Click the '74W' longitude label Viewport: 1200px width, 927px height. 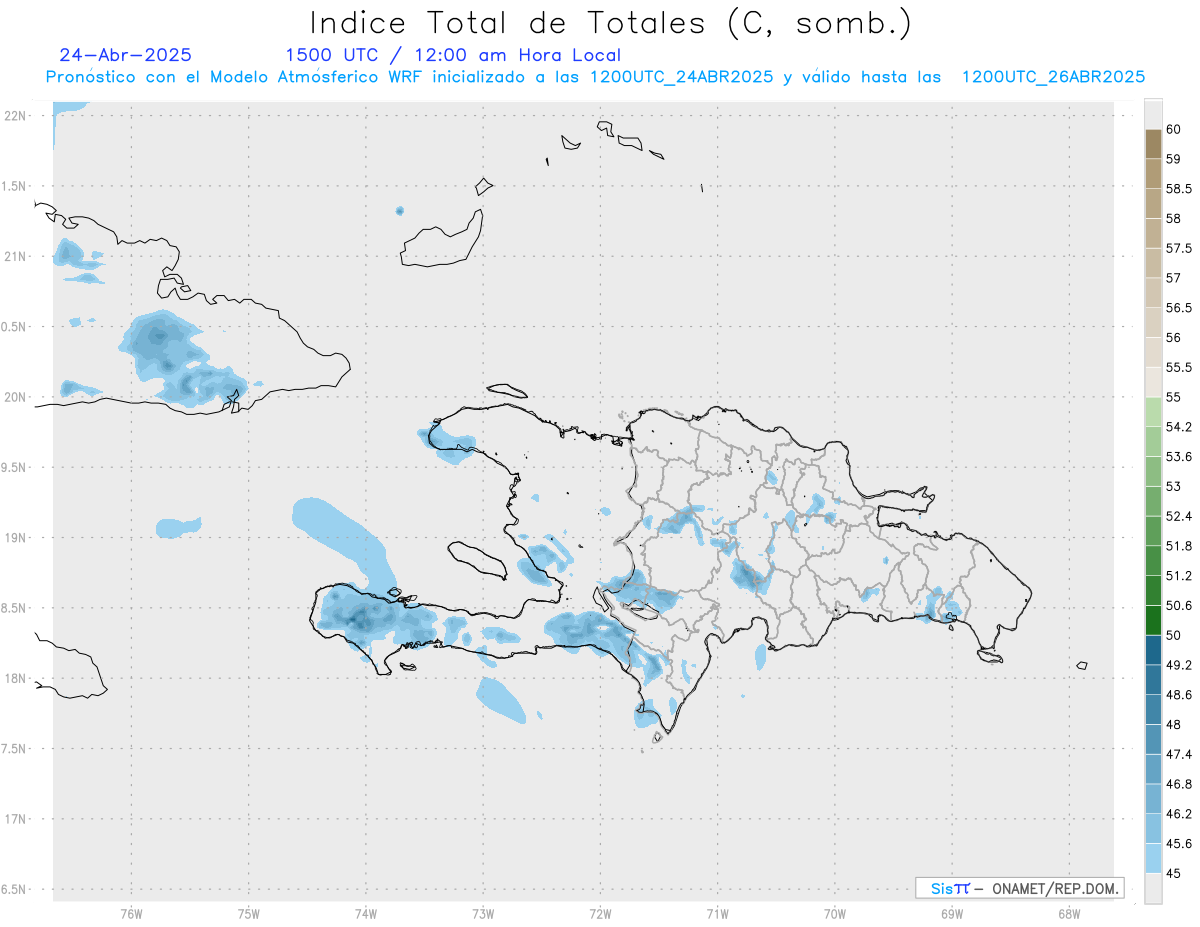tap(365, 913)
